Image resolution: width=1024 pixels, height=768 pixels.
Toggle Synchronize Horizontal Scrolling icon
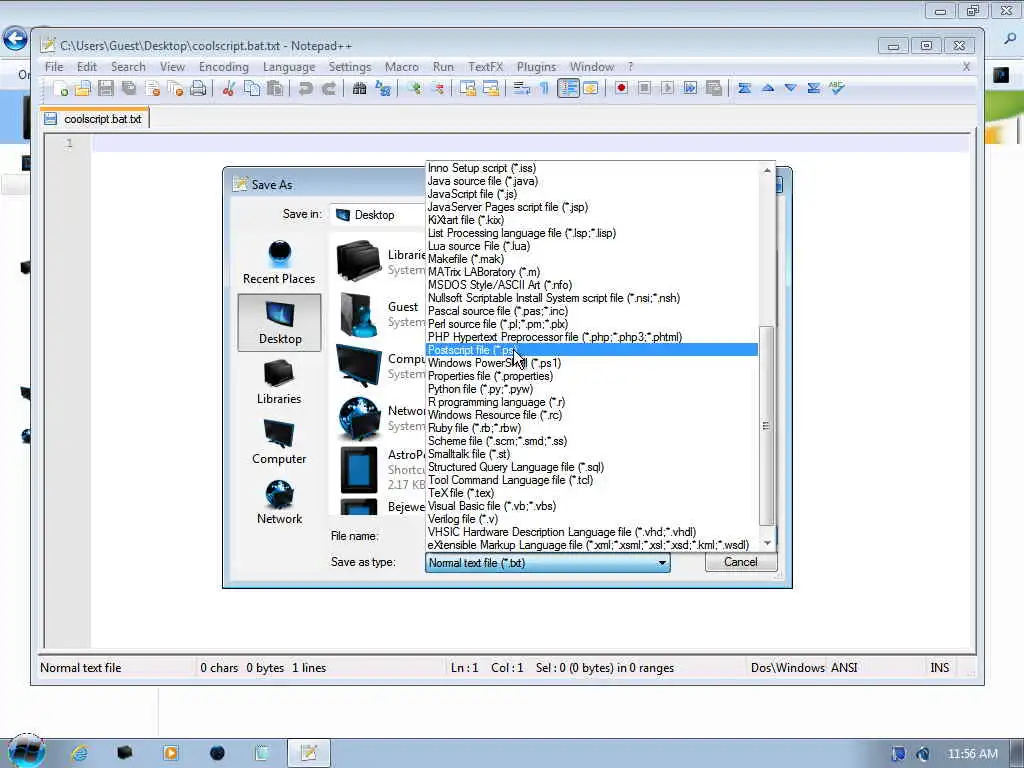(490, 88)
